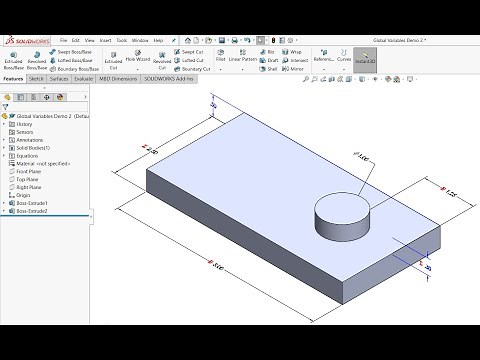Open the FeatureManager design tree tab
Image resolution: width=480 pixels, height=360 pixels.
click(8, 97)
